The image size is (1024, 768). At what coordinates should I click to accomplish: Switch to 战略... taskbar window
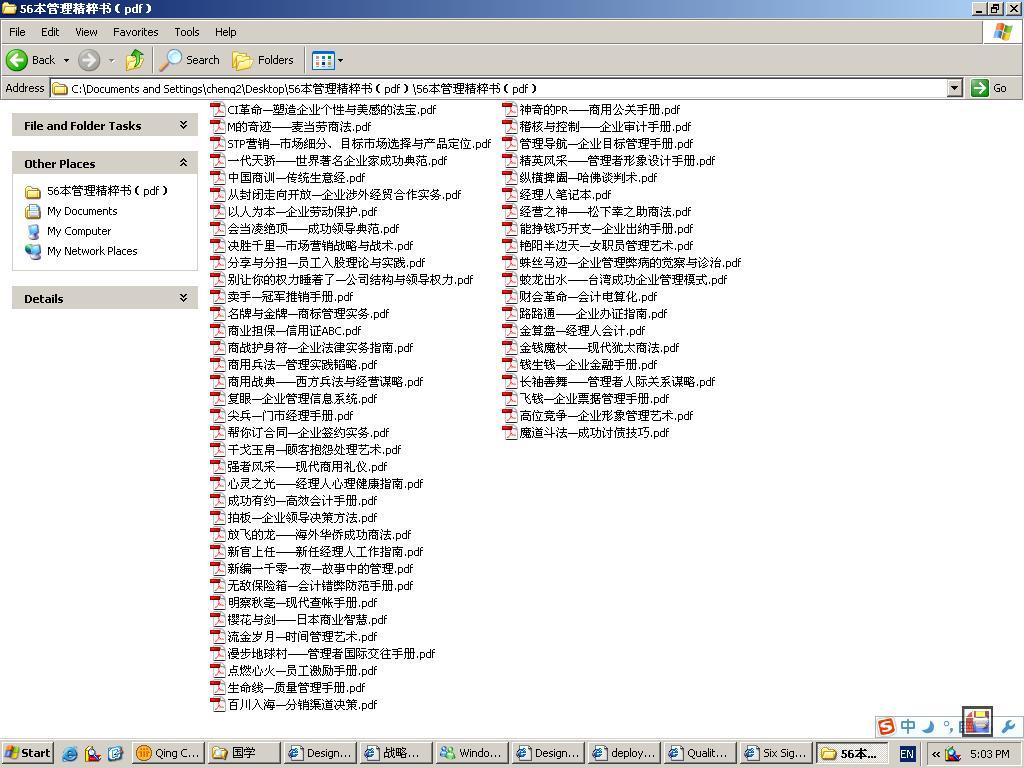pyautogui.click(x=397, y=753)
